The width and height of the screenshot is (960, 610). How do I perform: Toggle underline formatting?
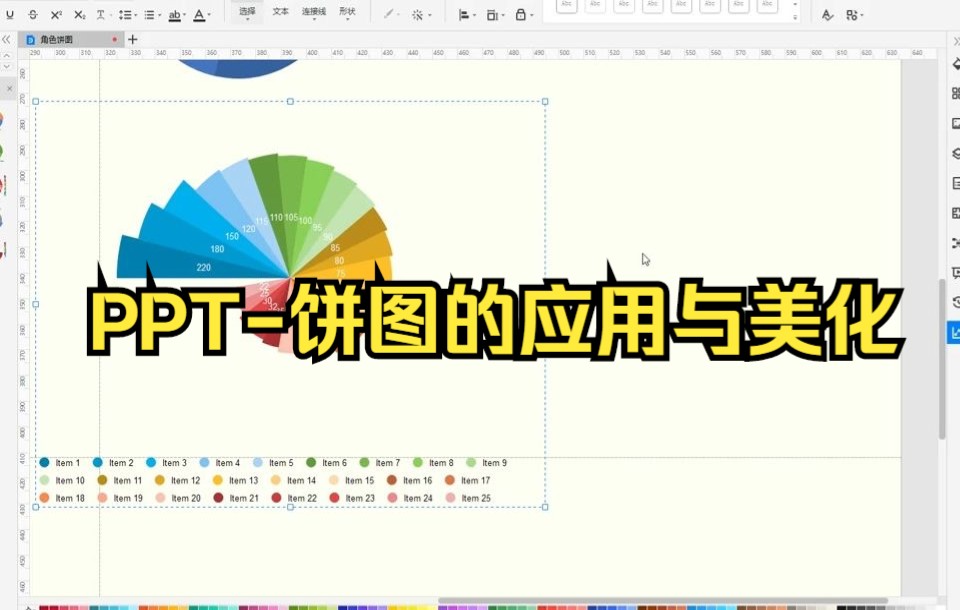click(x=10, y=14)
